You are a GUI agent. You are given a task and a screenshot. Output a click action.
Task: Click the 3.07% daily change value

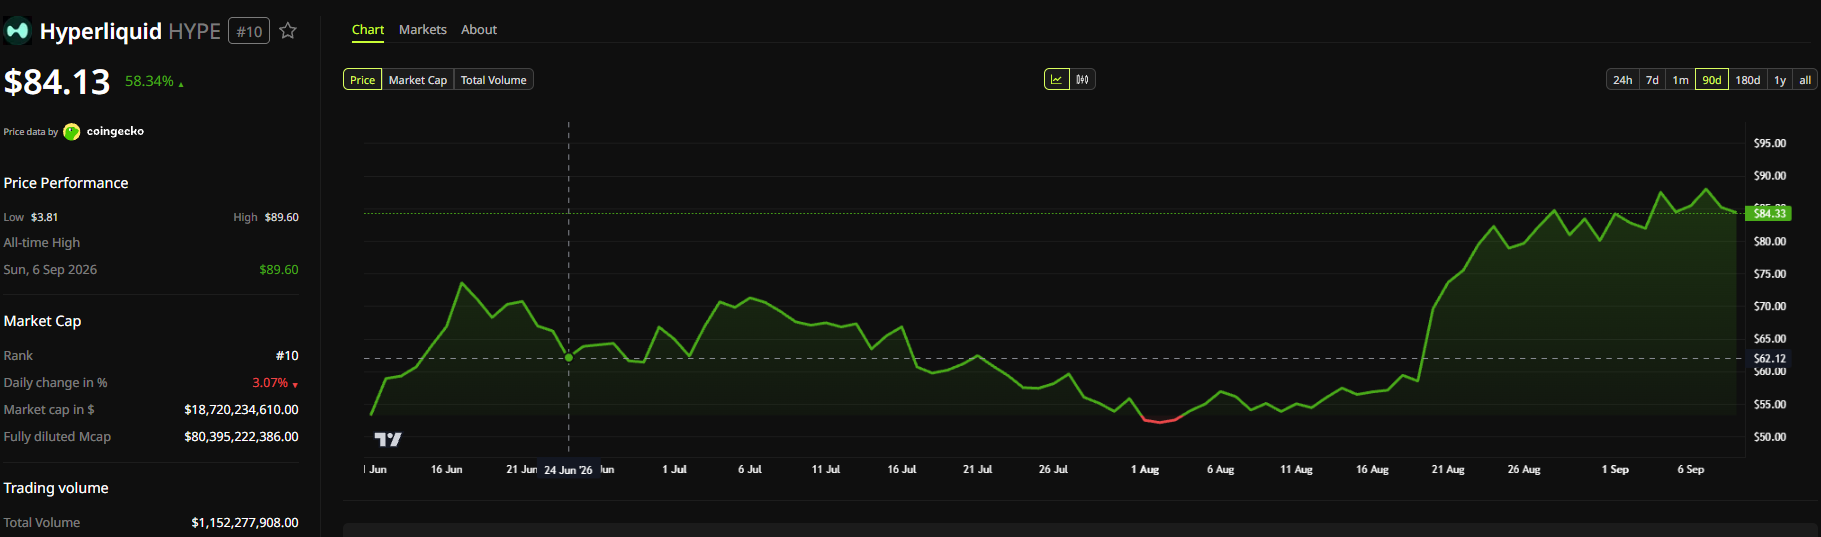click(270, 383)
